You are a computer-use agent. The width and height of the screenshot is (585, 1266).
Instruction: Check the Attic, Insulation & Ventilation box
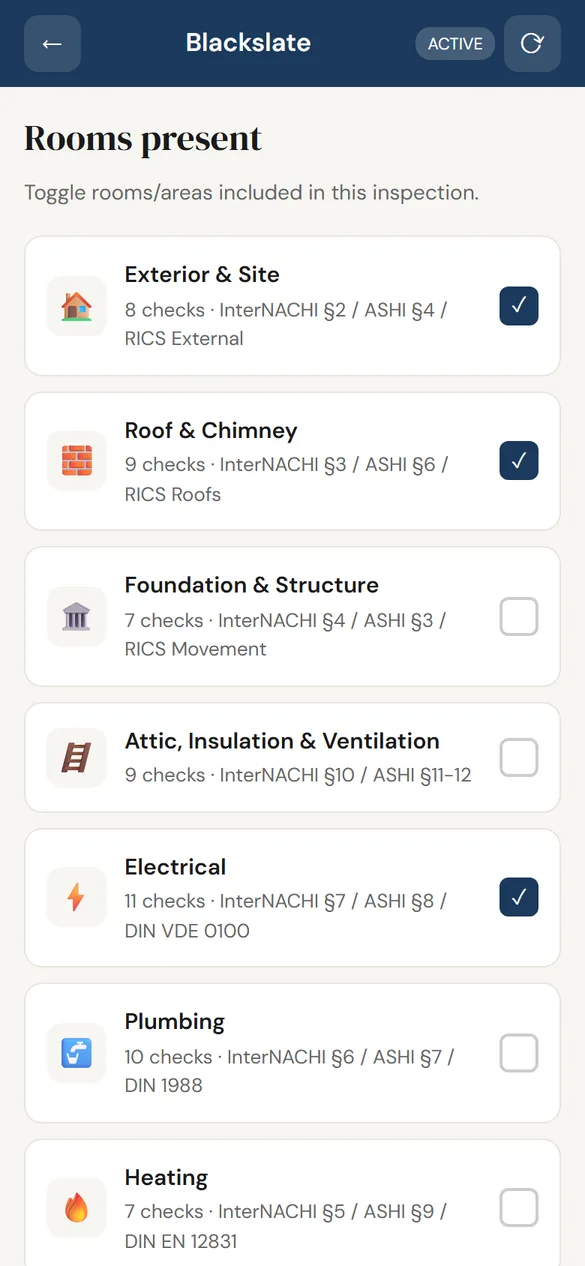(x=519, y=758)
